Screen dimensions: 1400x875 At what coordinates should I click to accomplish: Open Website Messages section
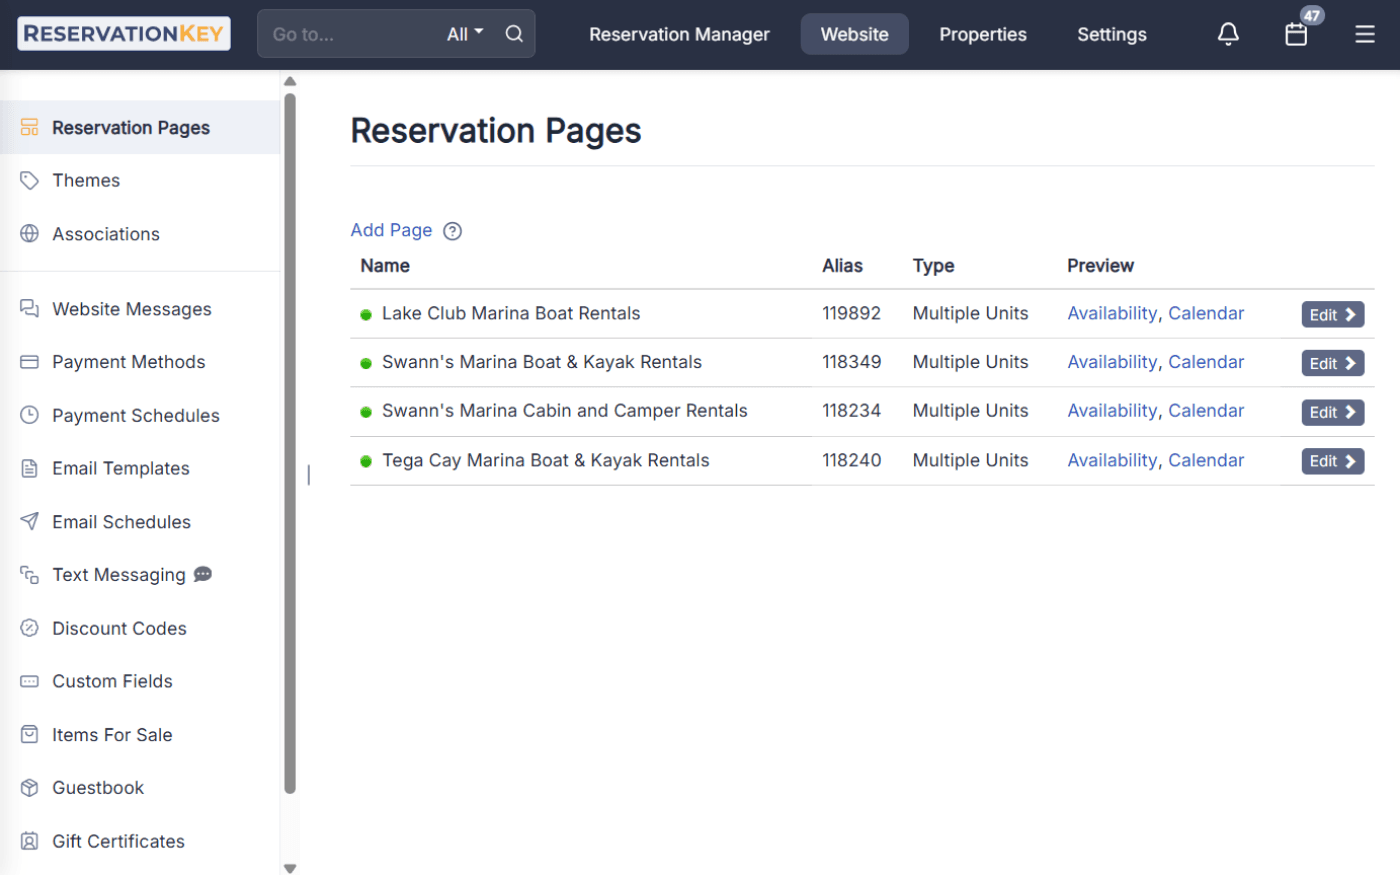[132, 309]
